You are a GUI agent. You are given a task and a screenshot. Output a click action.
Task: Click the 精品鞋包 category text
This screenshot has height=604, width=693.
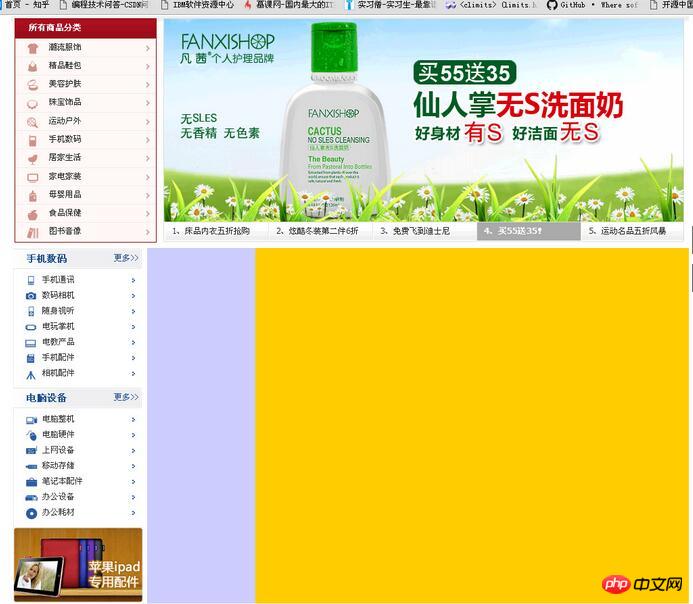(x=65, y=65)
